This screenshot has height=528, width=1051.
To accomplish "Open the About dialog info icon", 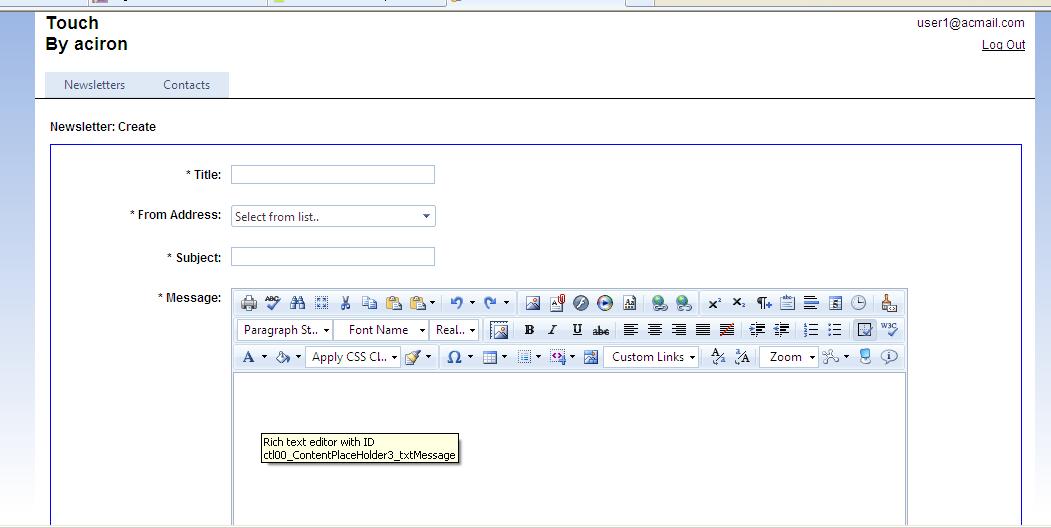I will 889,357.
